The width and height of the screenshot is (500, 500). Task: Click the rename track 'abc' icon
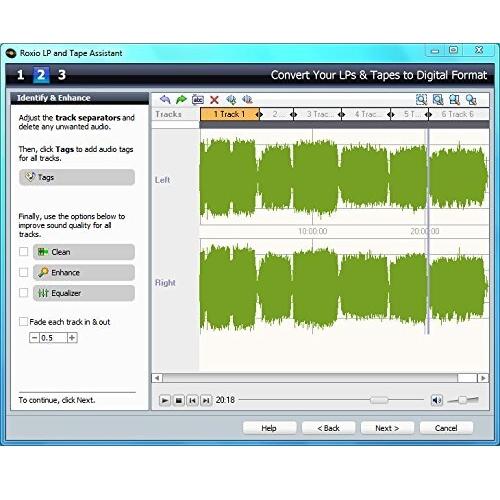pos(198,99)
